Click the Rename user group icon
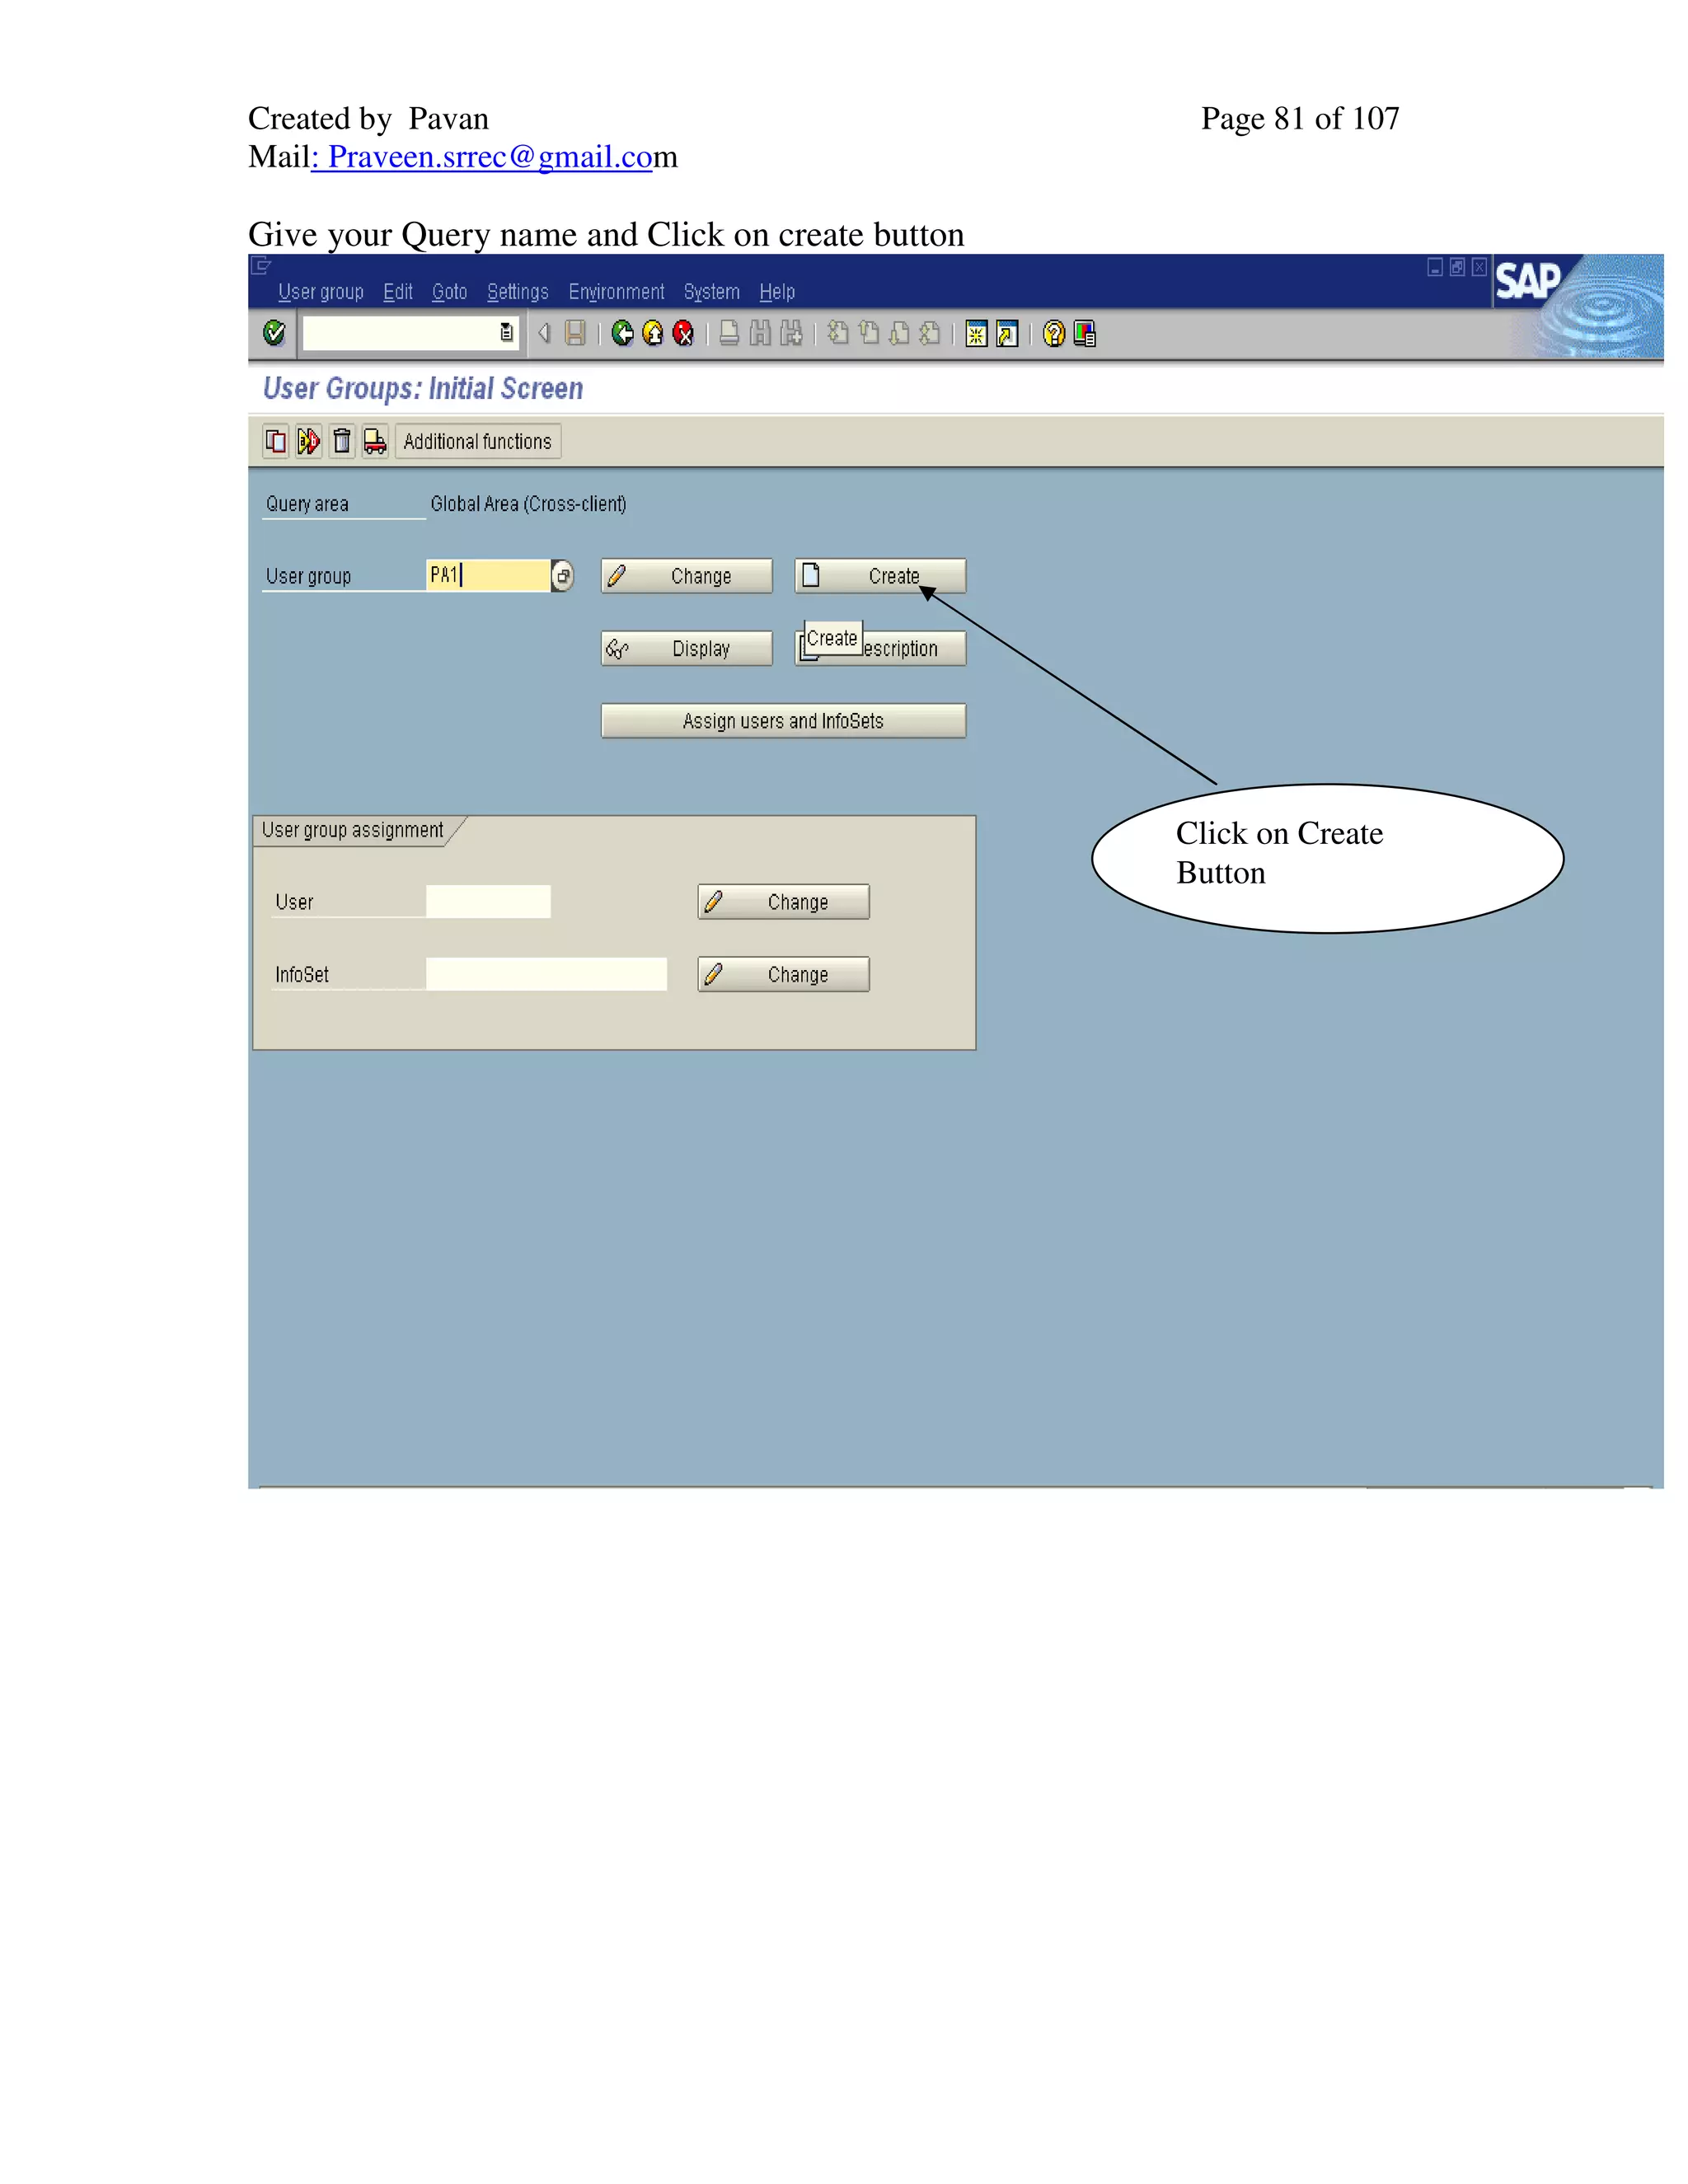Image resolution: width=1688 pixels, height=2184 pixels. click(x=309, y=441)
